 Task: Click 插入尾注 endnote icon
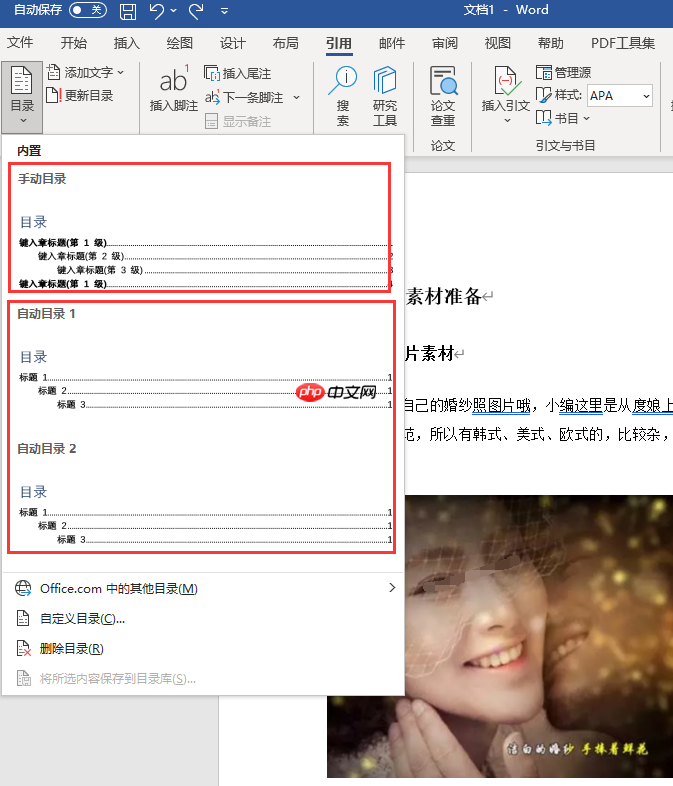pyautogui.click(x=211, y=73)
